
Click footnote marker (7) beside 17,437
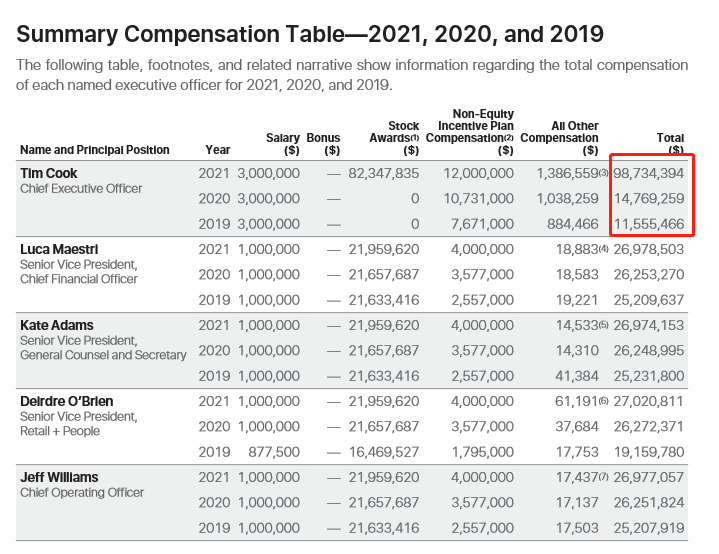coord(603,477)
